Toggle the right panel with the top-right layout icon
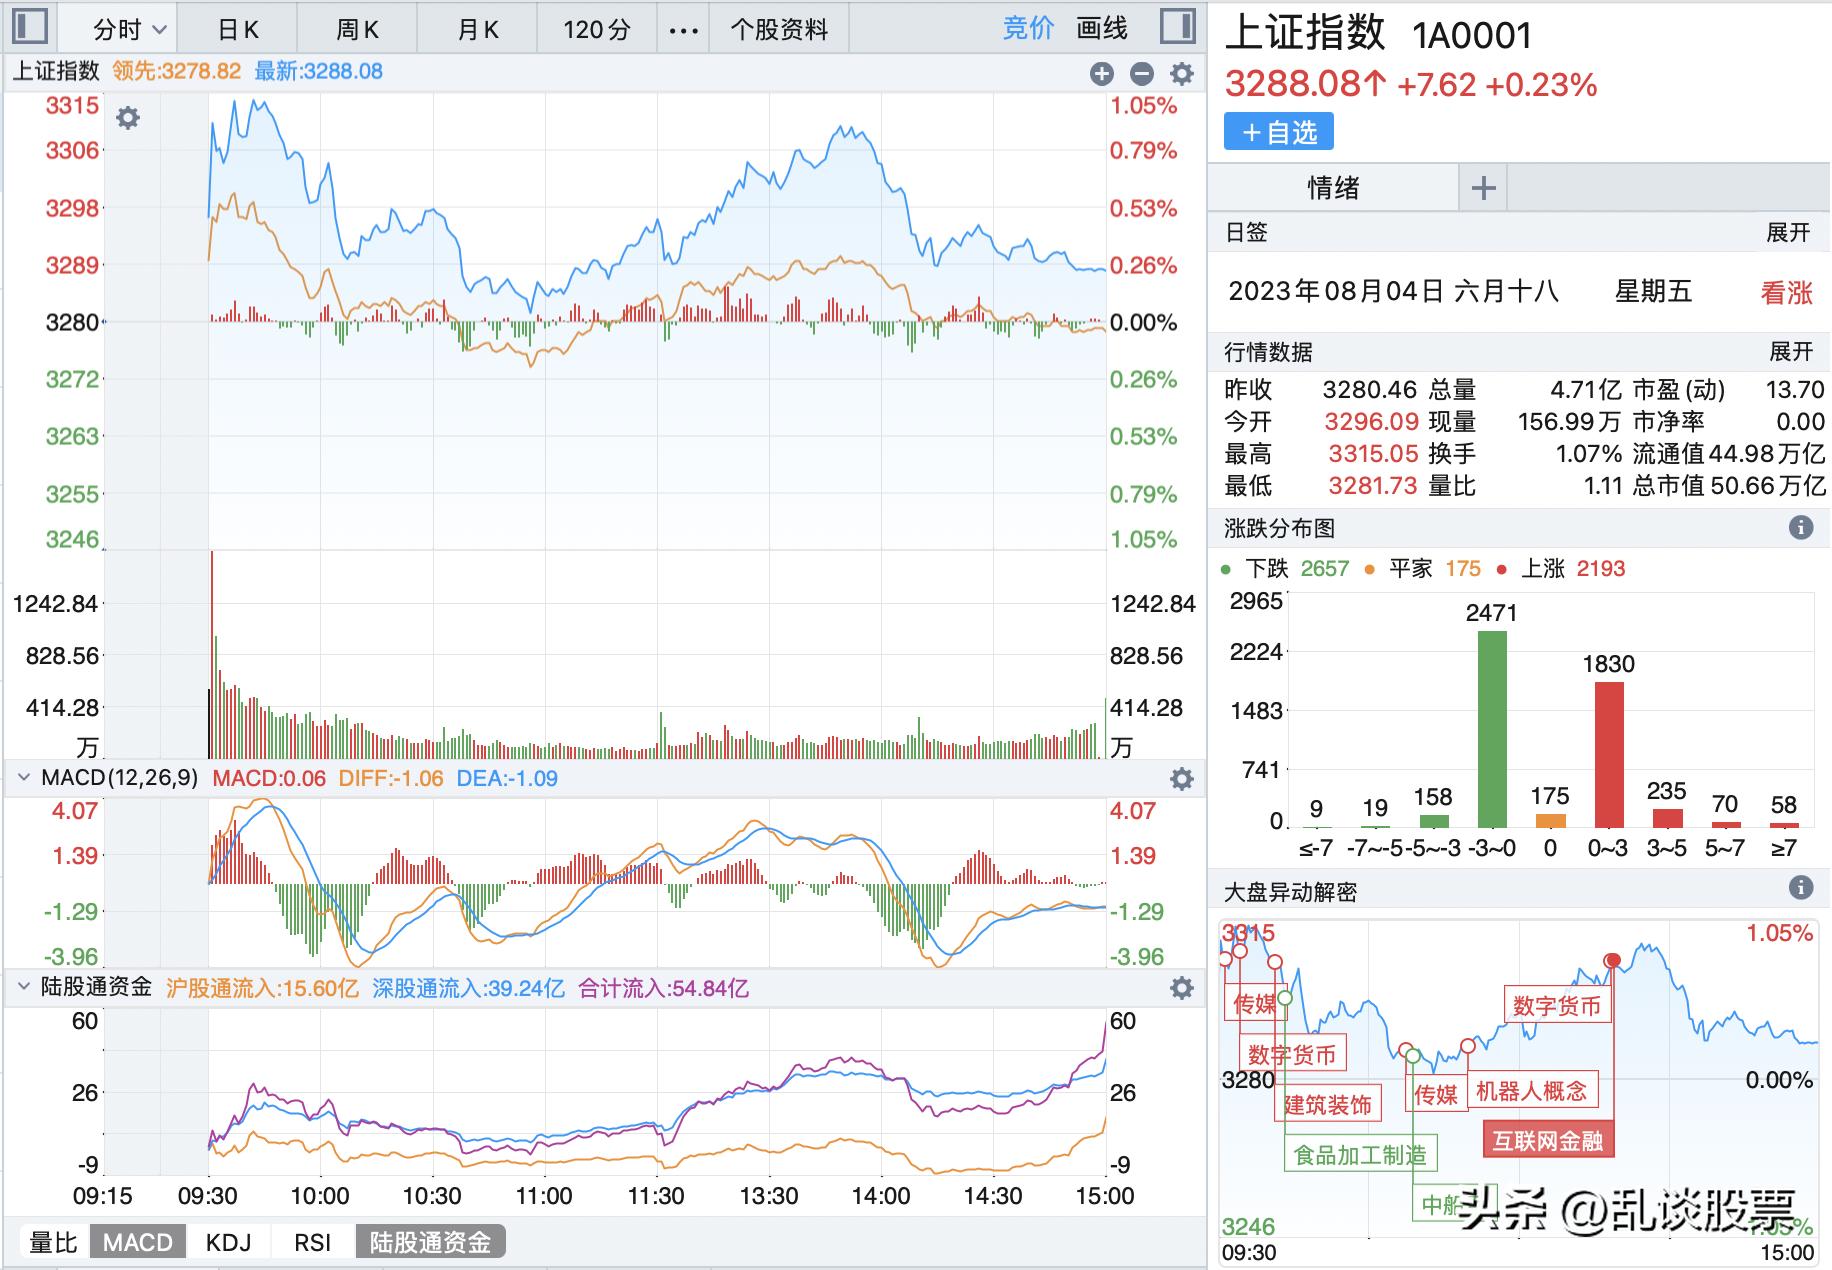Image resolution: width=1832 pixels, height=1270 pixels. pos(1178,26)
